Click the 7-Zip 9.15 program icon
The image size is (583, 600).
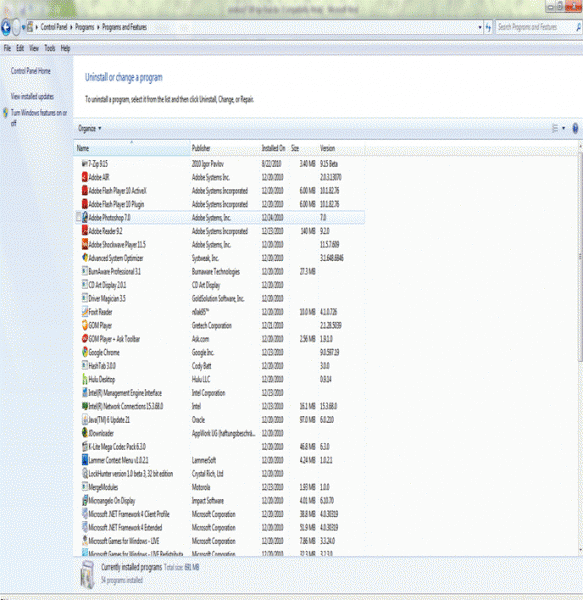point(85,164)
